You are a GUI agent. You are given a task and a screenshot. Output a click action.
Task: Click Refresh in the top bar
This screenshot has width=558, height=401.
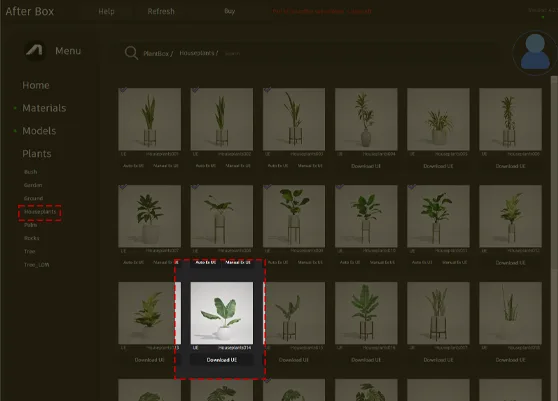[161, 11]
